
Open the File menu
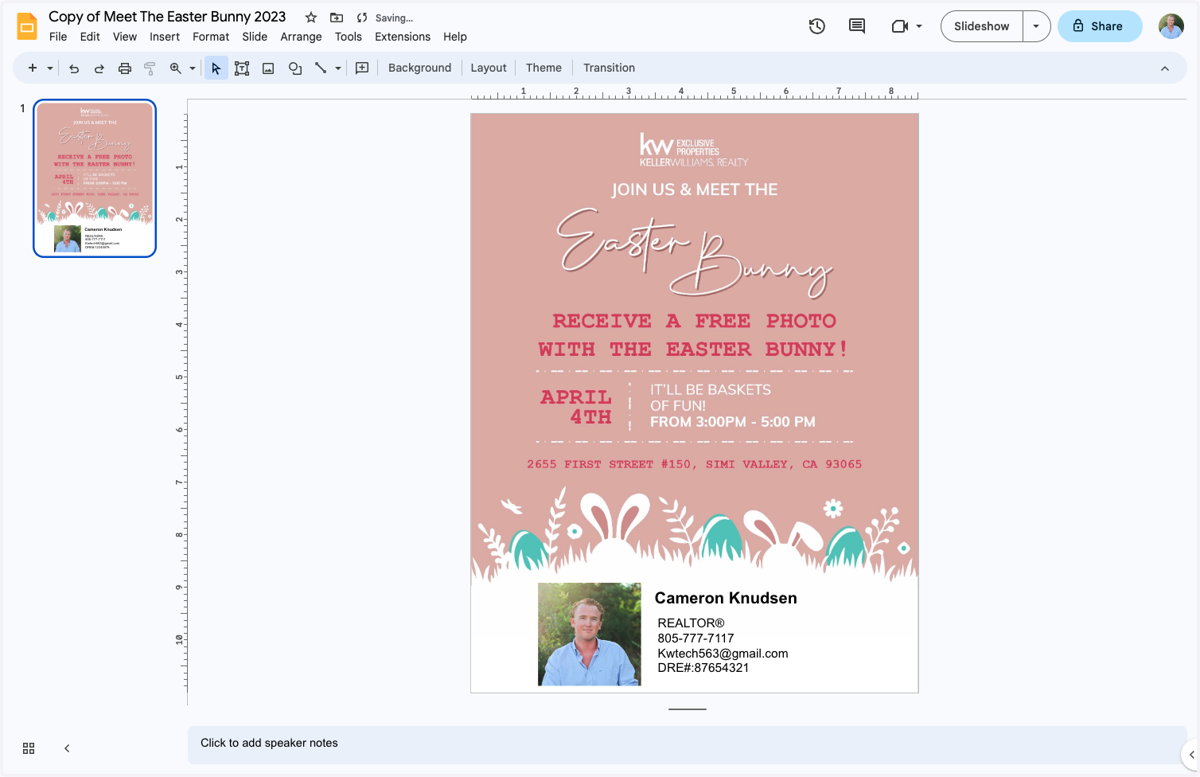point(58,37)
